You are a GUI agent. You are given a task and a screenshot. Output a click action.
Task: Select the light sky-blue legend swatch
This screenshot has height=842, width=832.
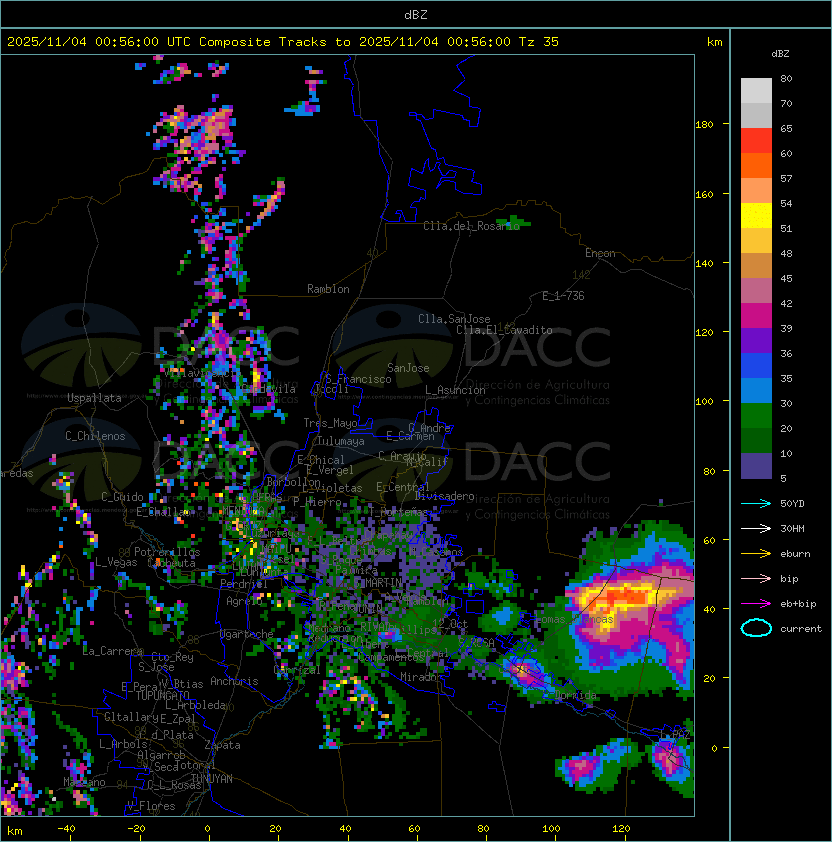click(756, 391)
